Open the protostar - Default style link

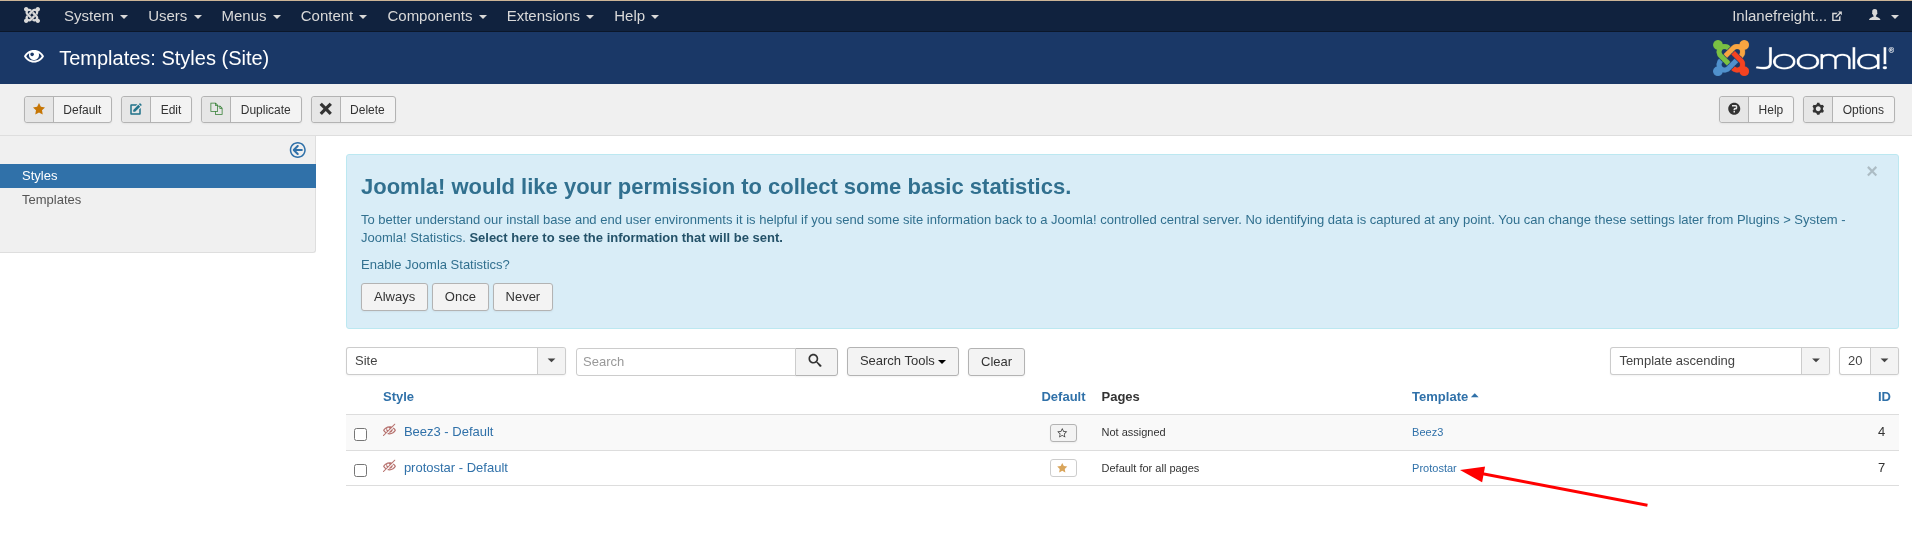point(456,468)
